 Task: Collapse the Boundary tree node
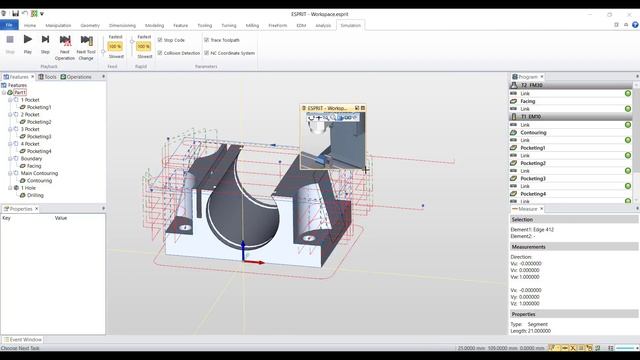(x=10, y=158)
